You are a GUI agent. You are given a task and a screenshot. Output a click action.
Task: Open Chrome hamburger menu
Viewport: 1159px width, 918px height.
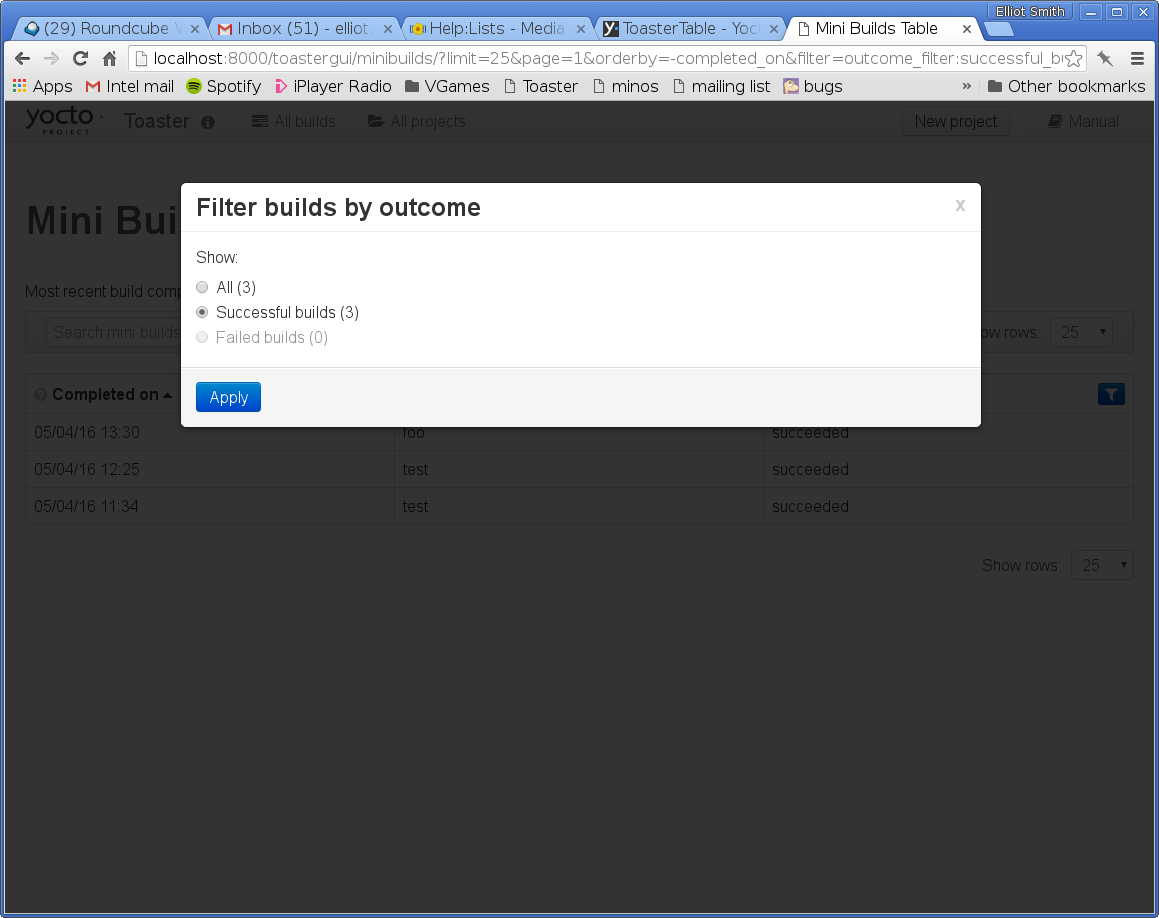pyautogui.click(x=1137, y=58)
